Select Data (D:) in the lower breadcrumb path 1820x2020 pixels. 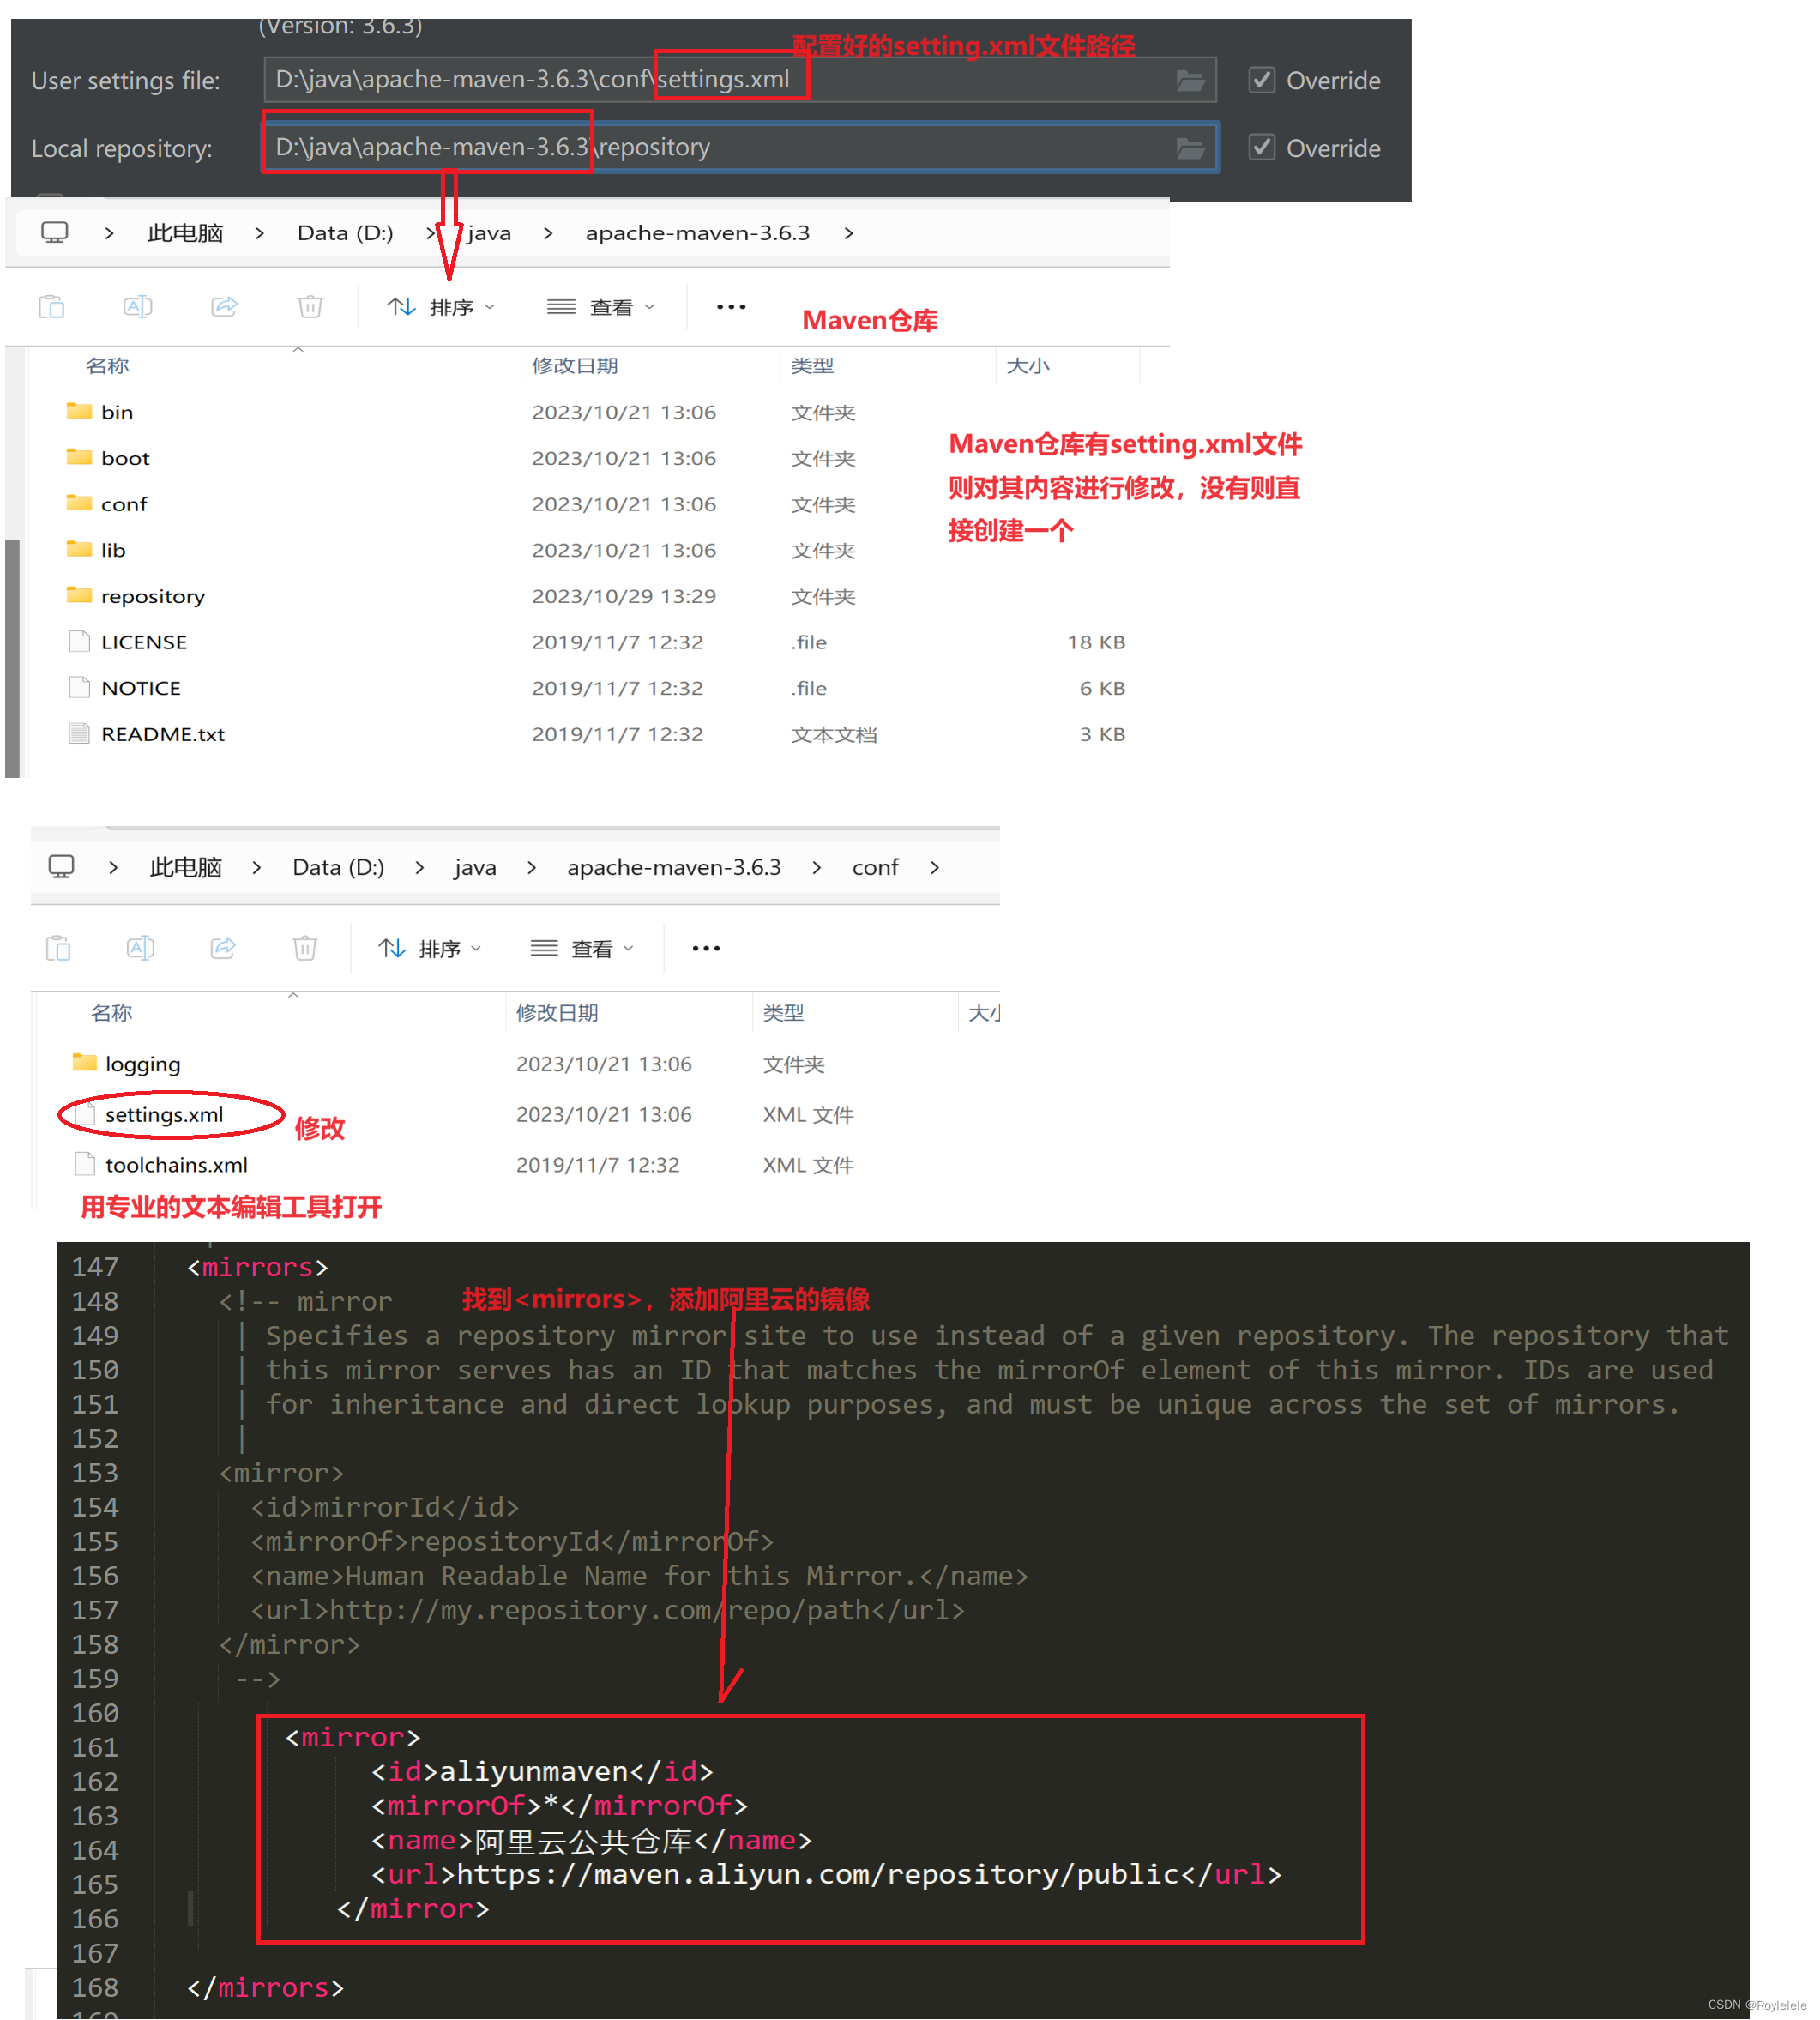pos(338,867)
